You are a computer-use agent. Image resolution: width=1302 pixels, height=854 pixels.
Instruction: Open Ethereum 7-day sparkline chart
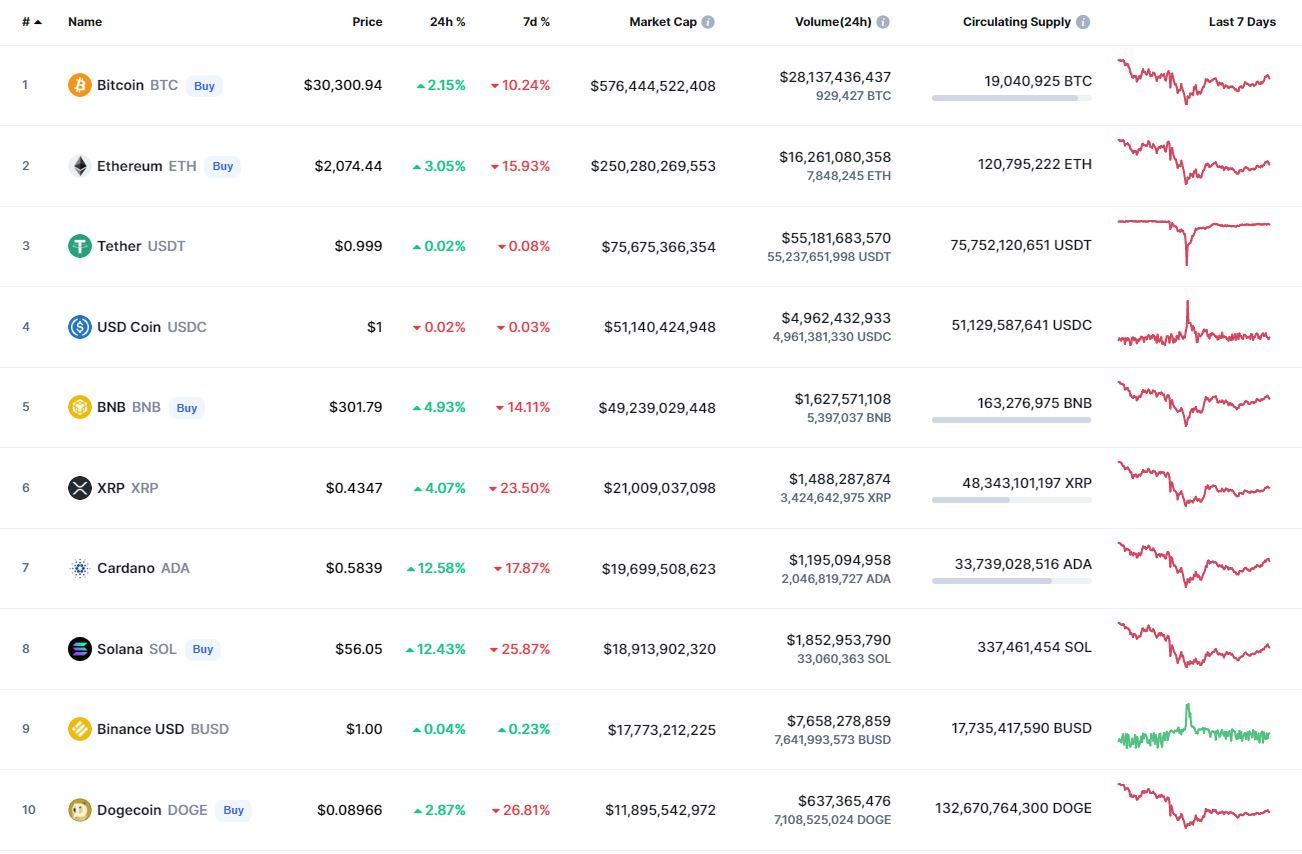(x=1194, y=161)
